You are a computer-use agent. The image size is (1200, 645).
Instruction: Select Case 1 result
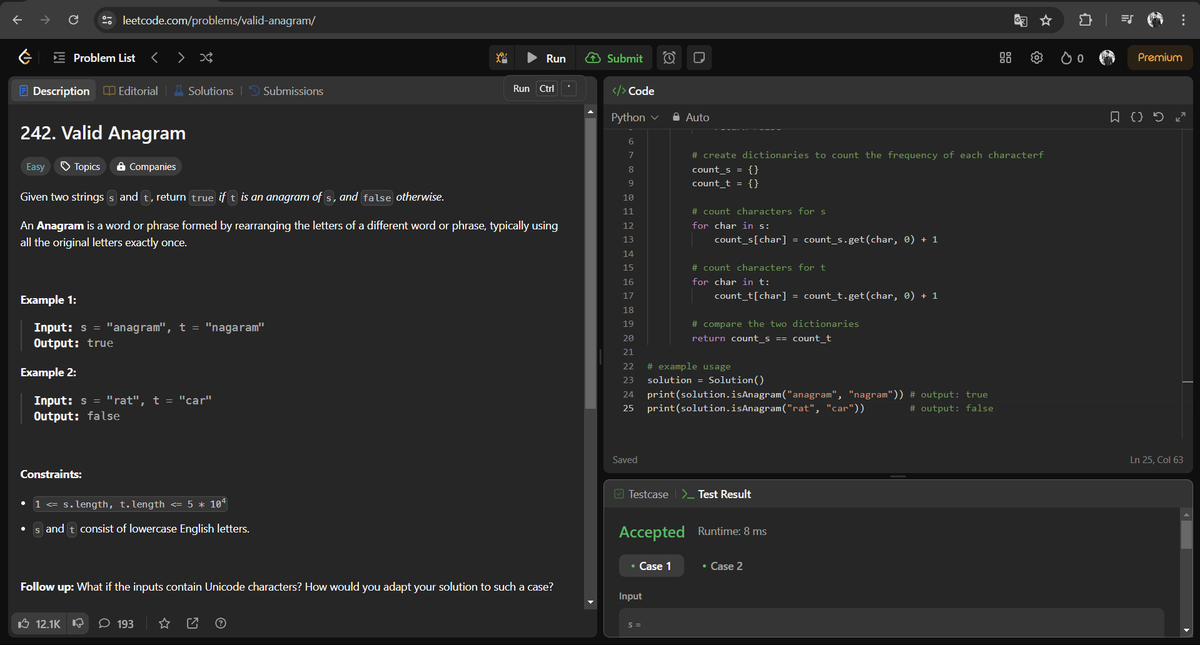(x=652, y=566)
